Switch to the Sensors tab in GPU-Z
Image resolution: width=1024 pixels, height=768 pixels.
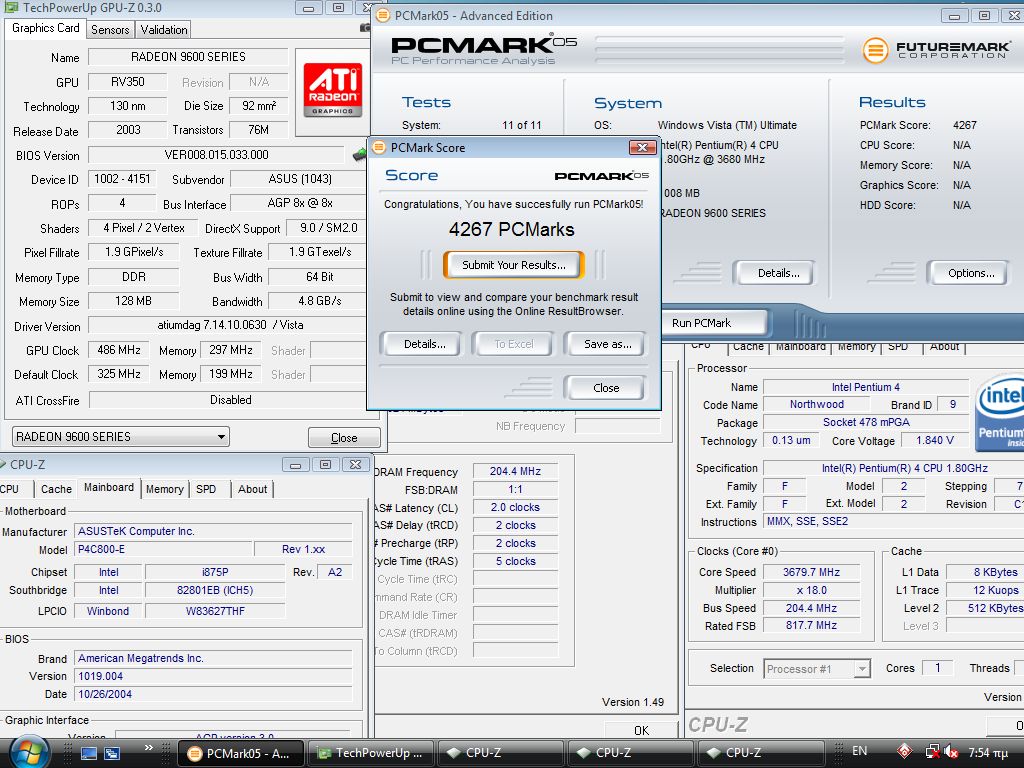click(110, 29)
